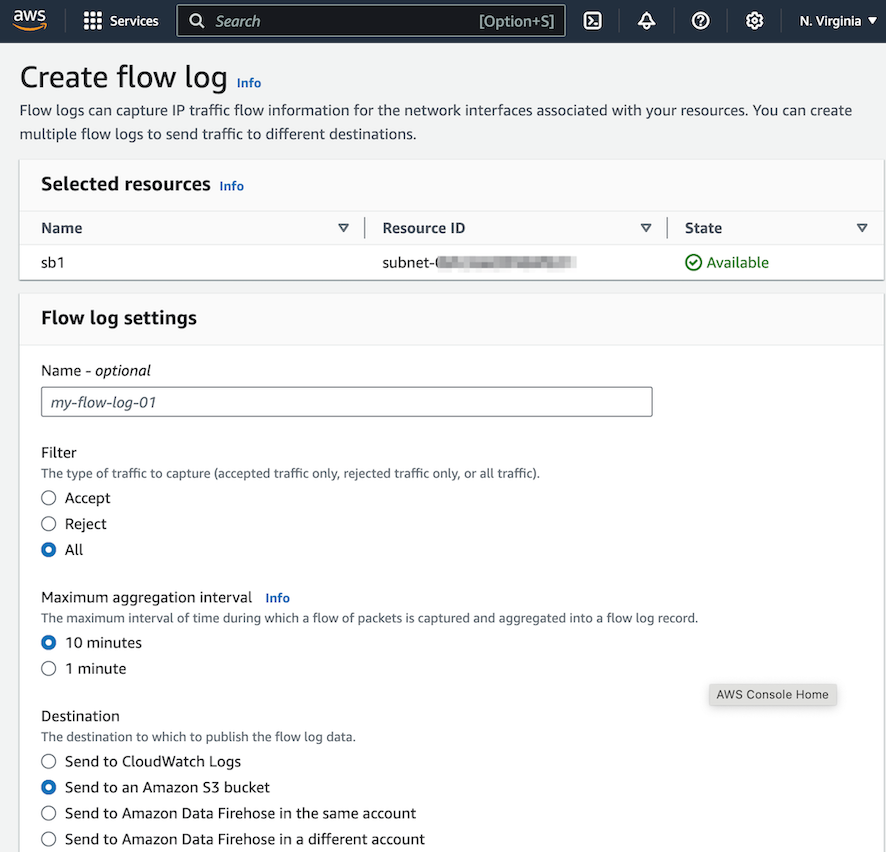Screen dimensions: 886x852
Task: Sort by the Name column arrow
Action: click(x=343, y=228)
